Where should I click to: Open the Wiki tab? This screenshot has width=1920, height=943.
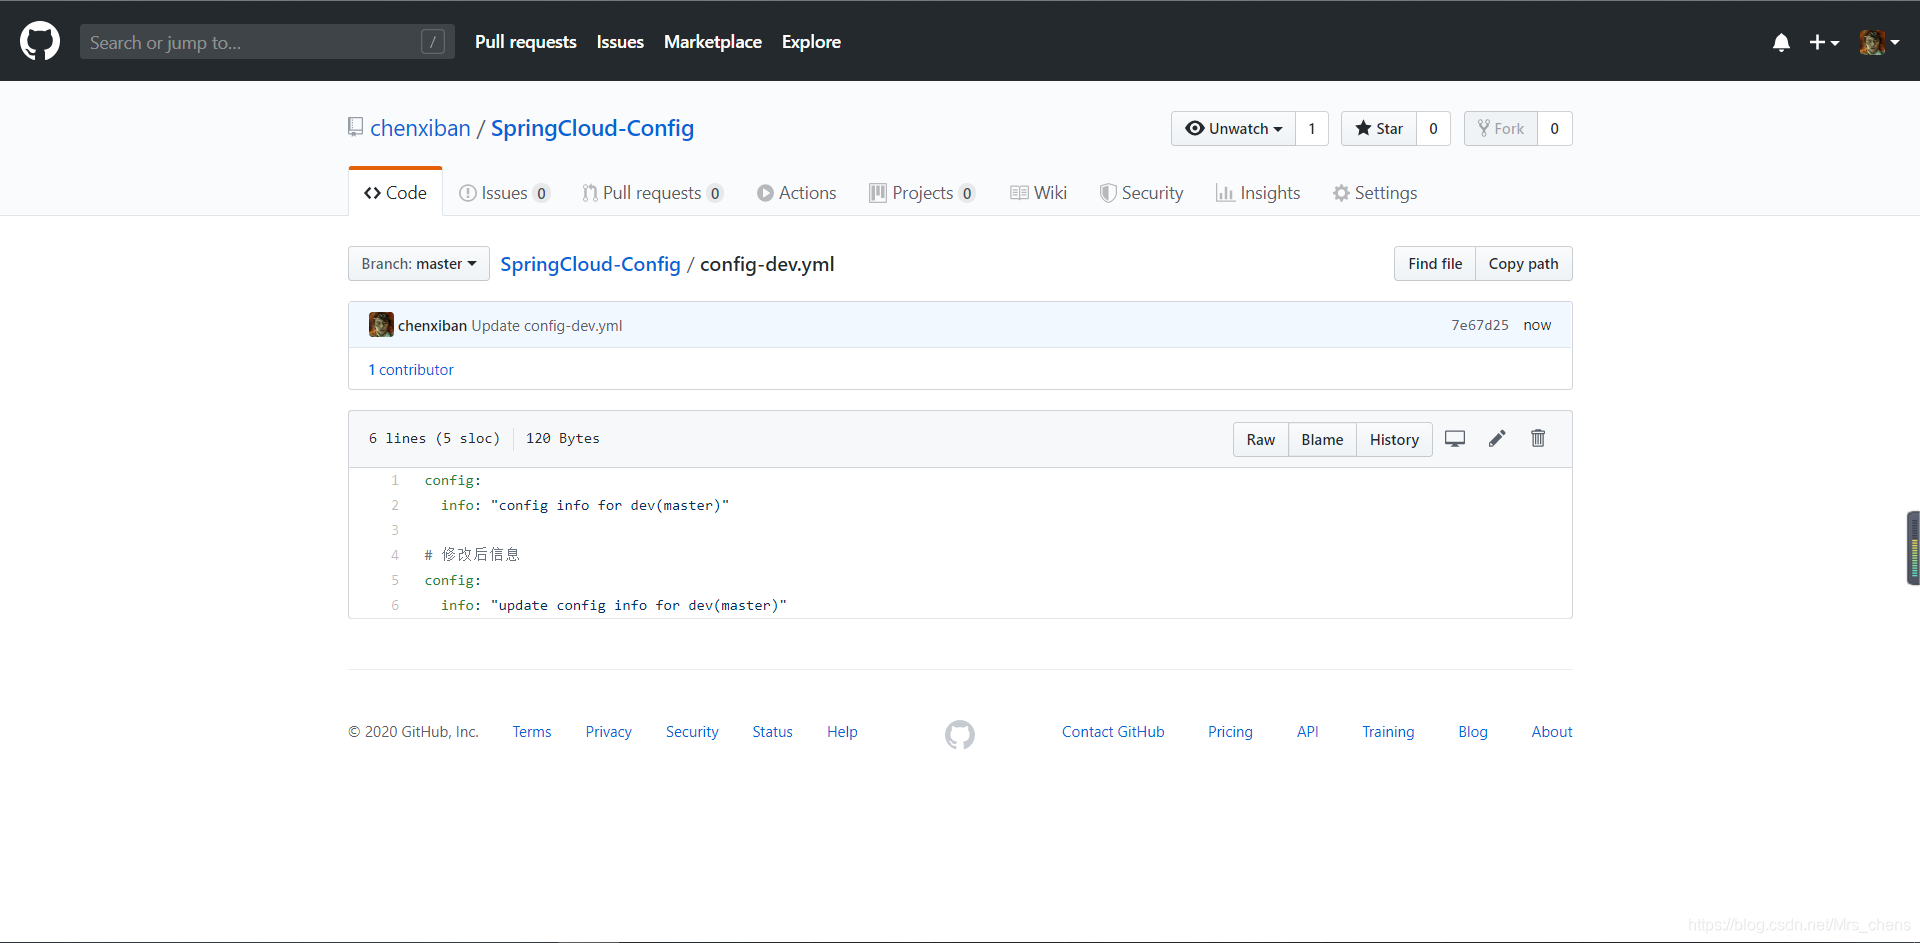tap(1038, 193)
